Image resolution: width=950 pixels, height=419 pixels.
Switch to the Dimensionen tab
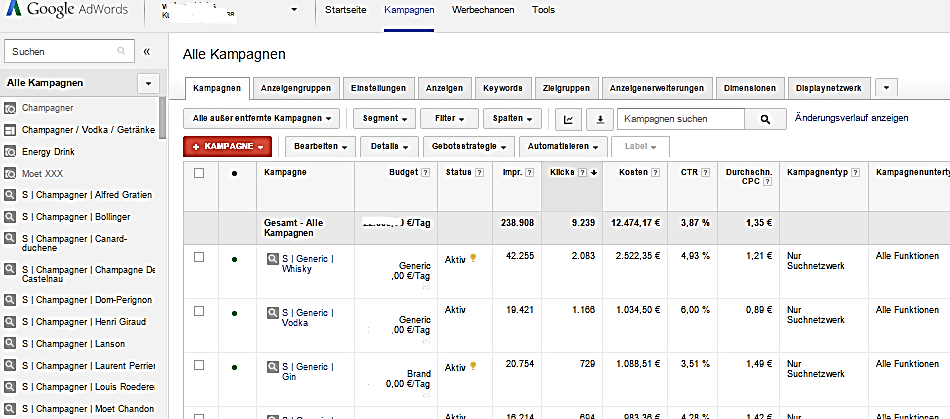(x=749, y=88)
